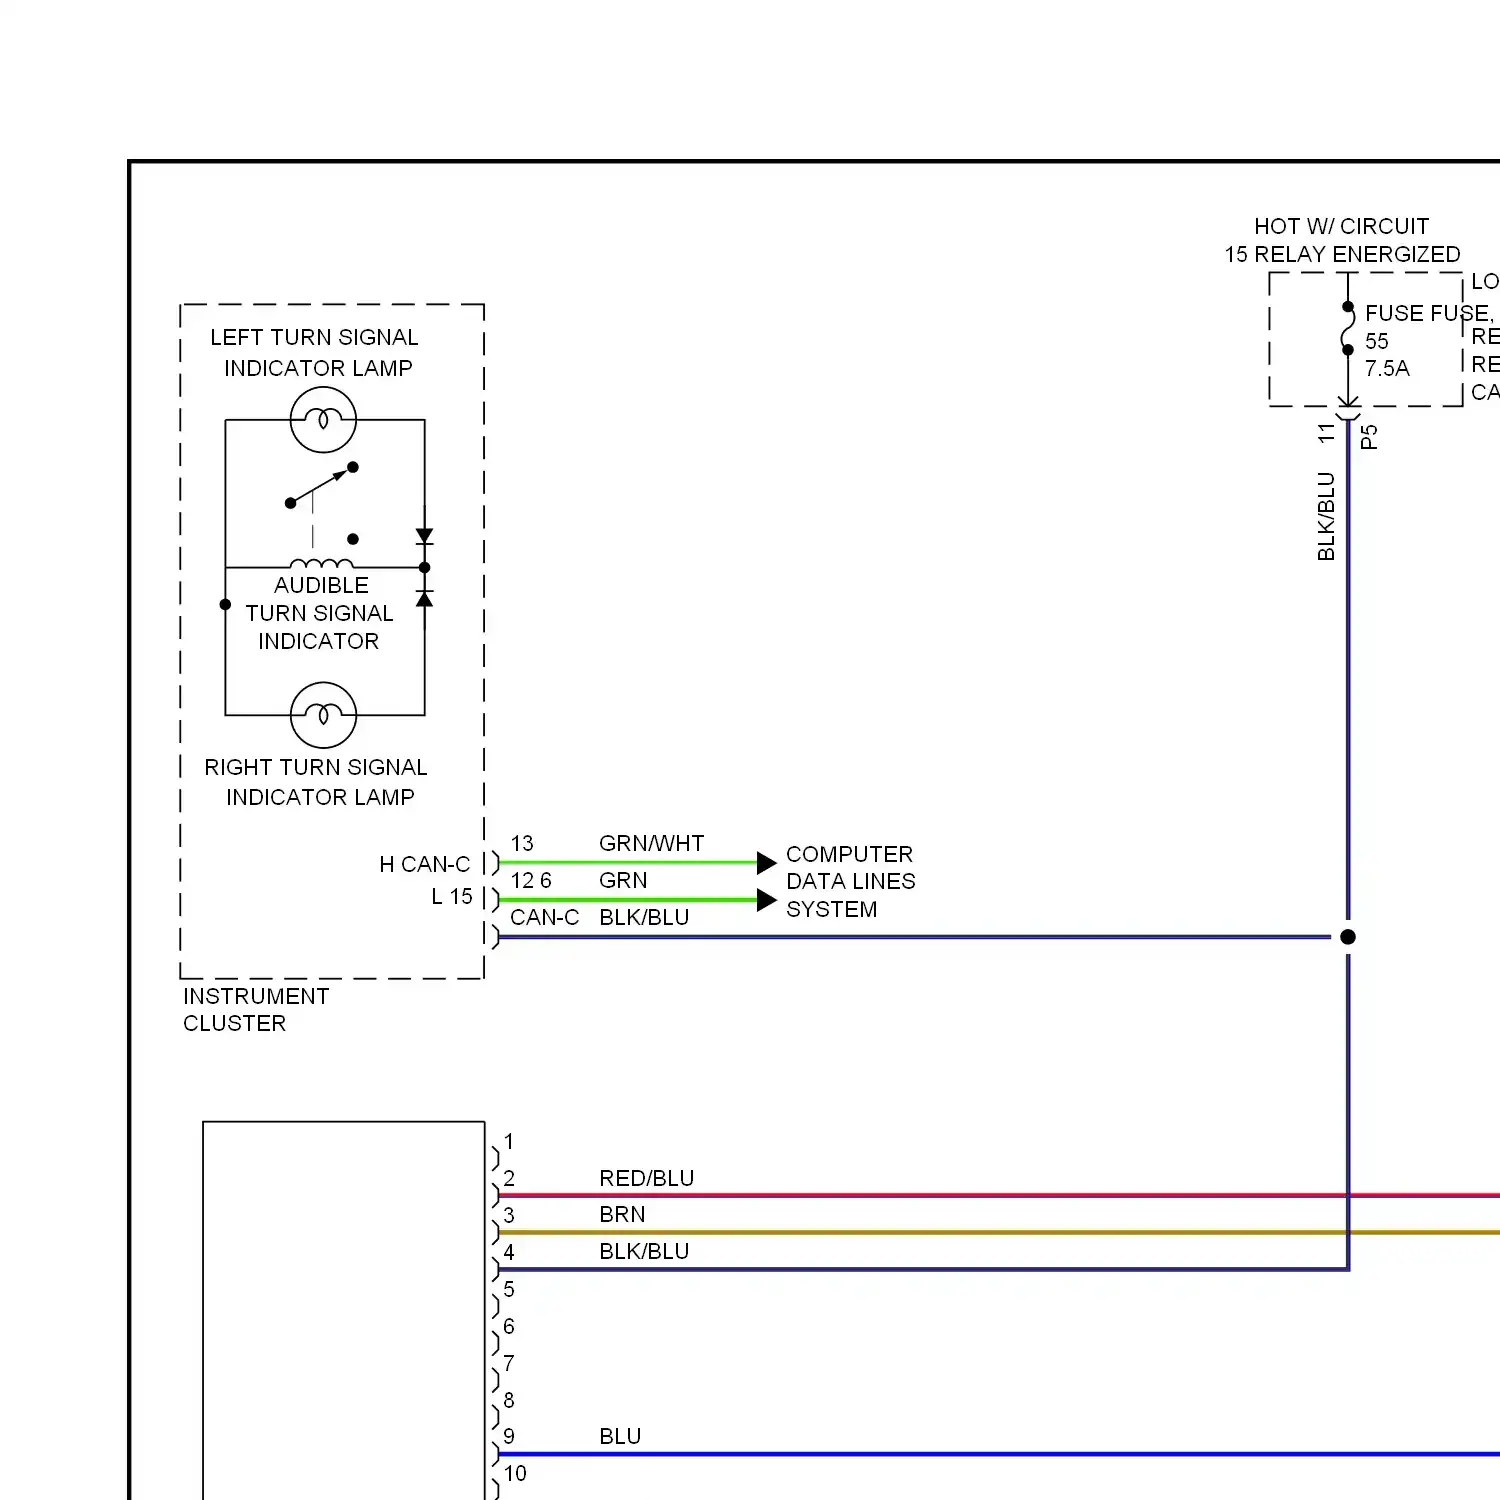
Task: Click pin number '11' beside P5
Action: 1326,433
